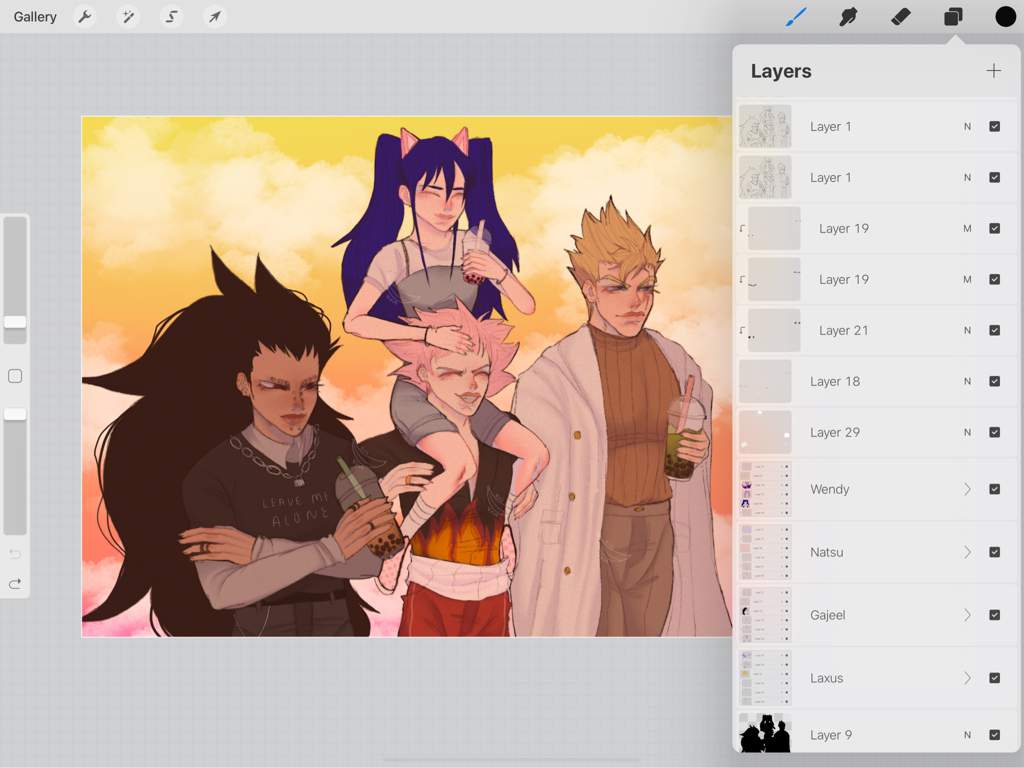Hide Layer 21 using its checkbox
Screen dimensions: 1024x768
click(994, 330)
